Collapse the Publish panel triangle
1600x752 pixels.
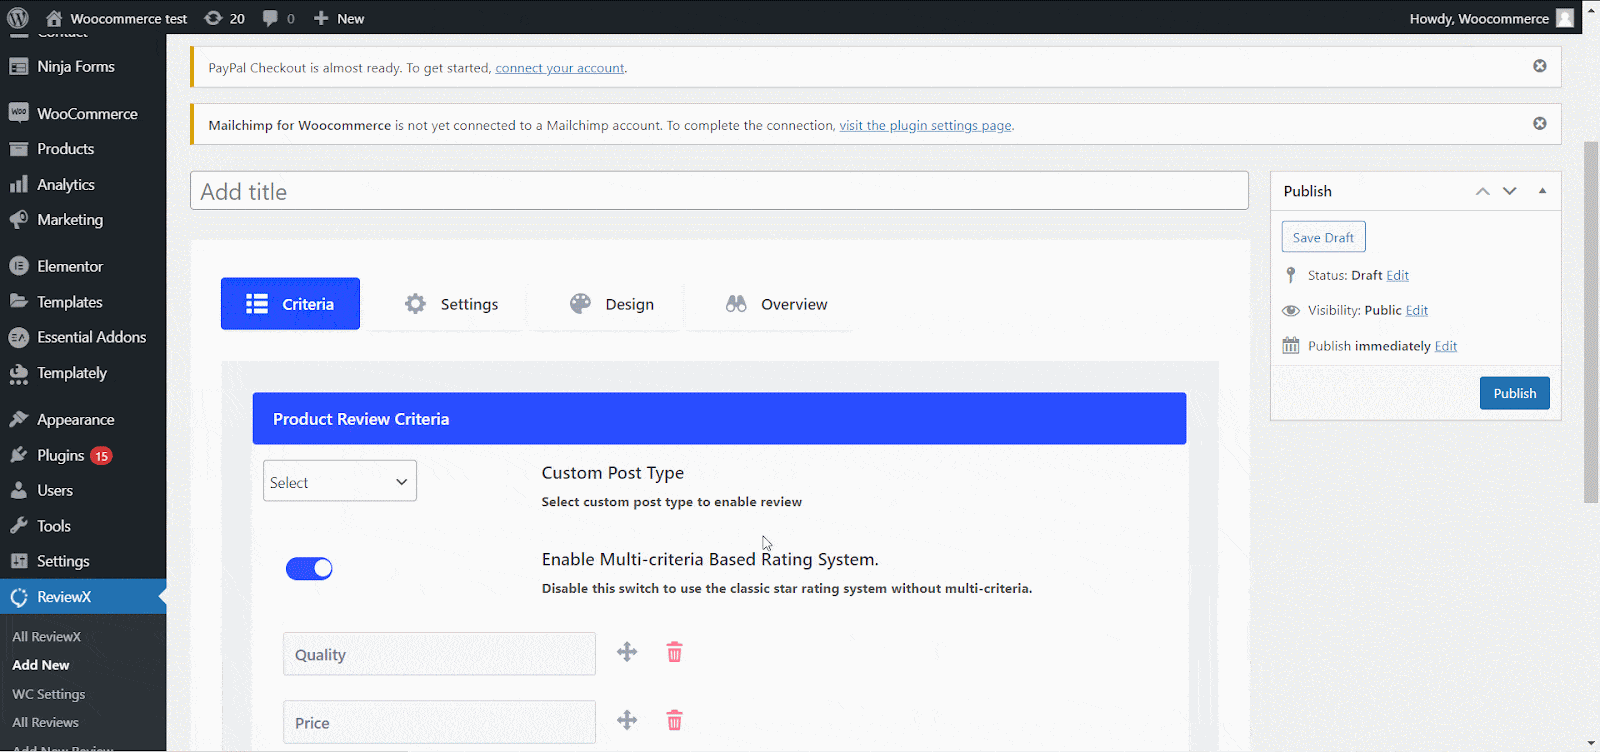coord(1542,191)
